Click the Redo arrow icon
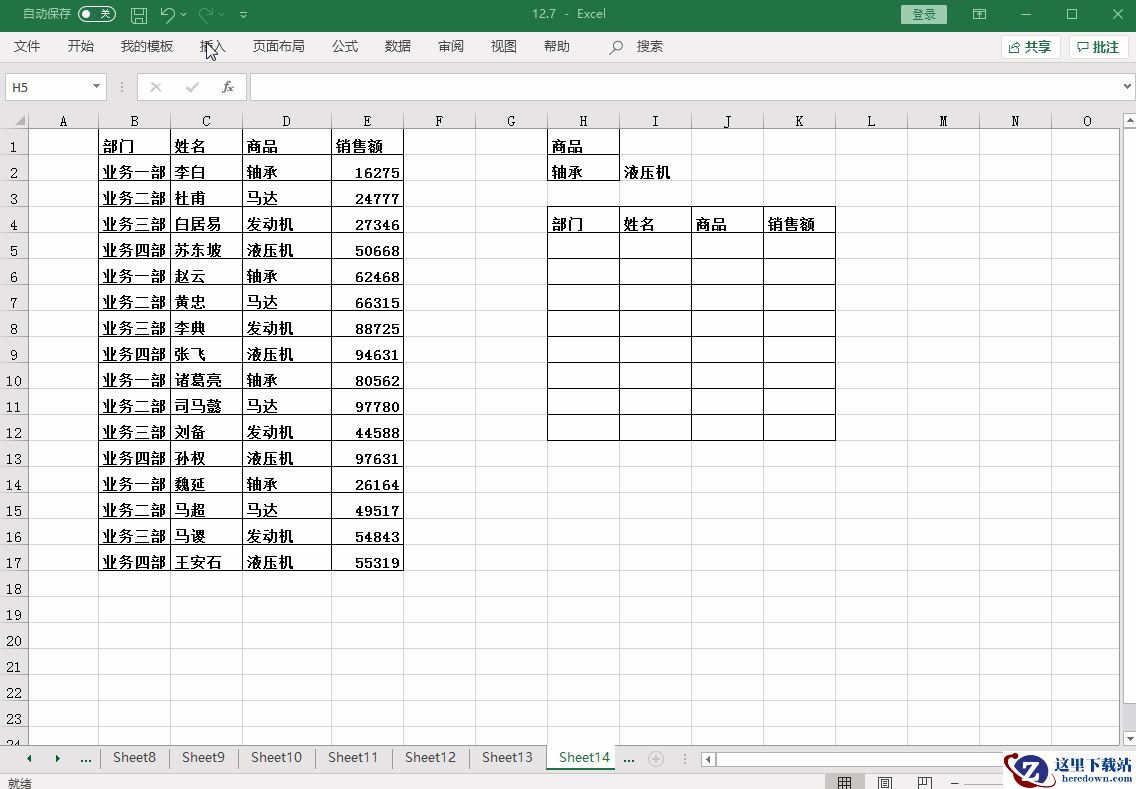1136x789 pixels. [206, 14]
